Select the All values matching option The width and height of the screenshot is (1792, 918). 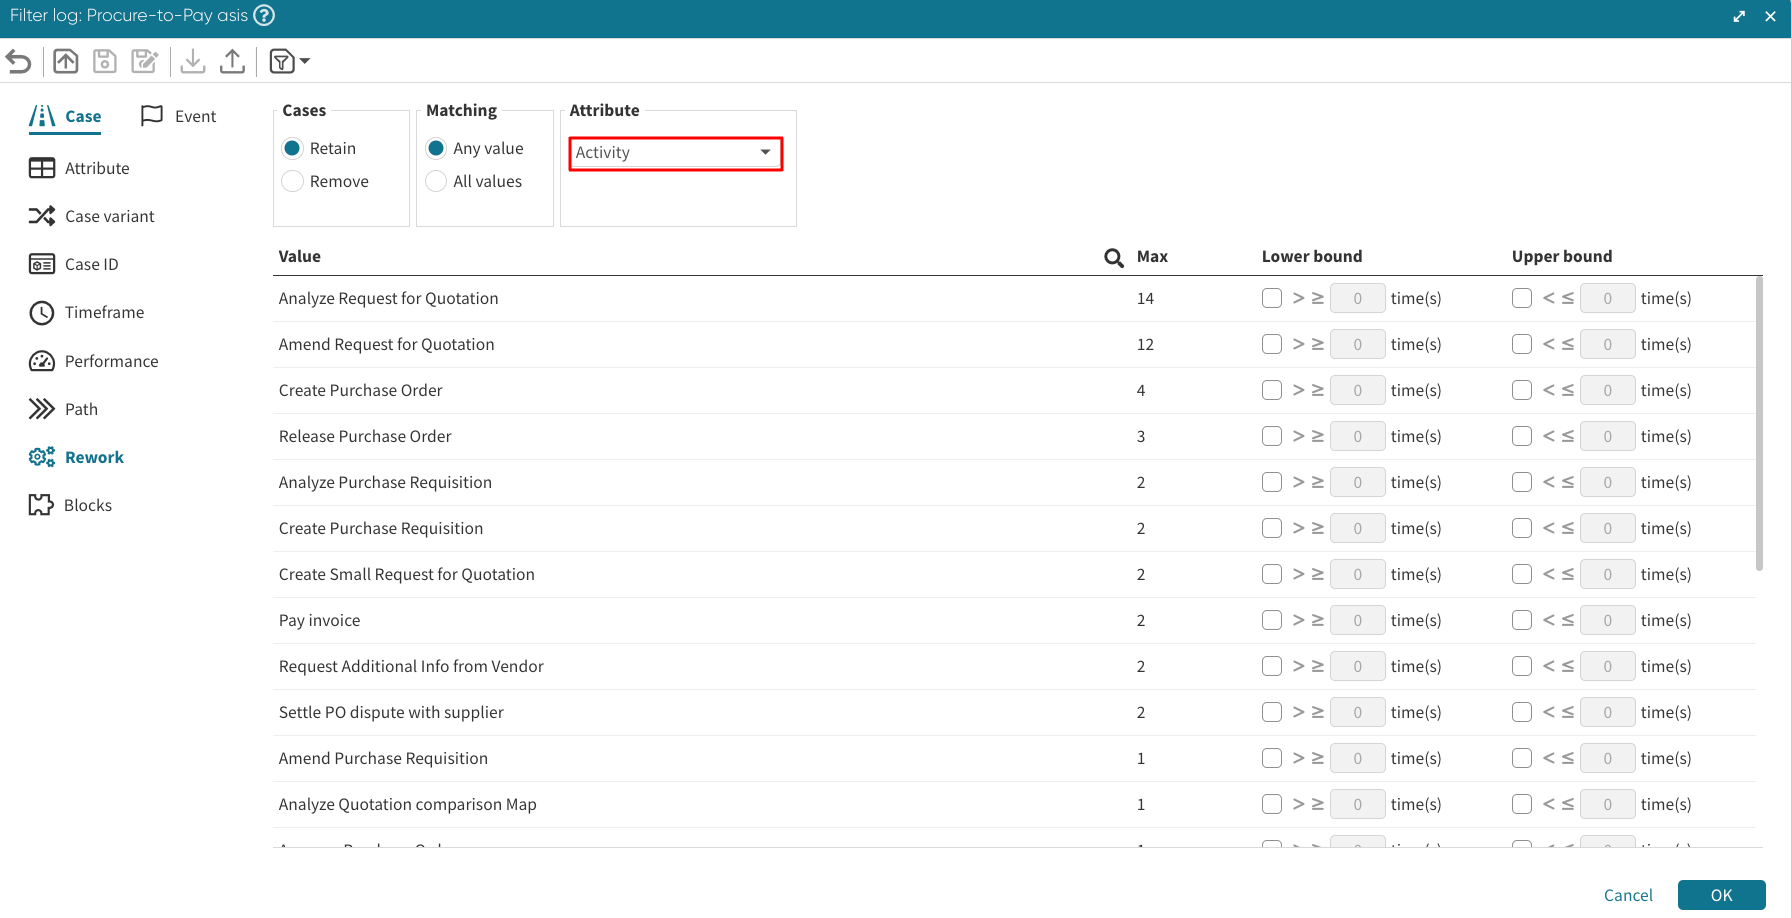click(x=436, y=181)
